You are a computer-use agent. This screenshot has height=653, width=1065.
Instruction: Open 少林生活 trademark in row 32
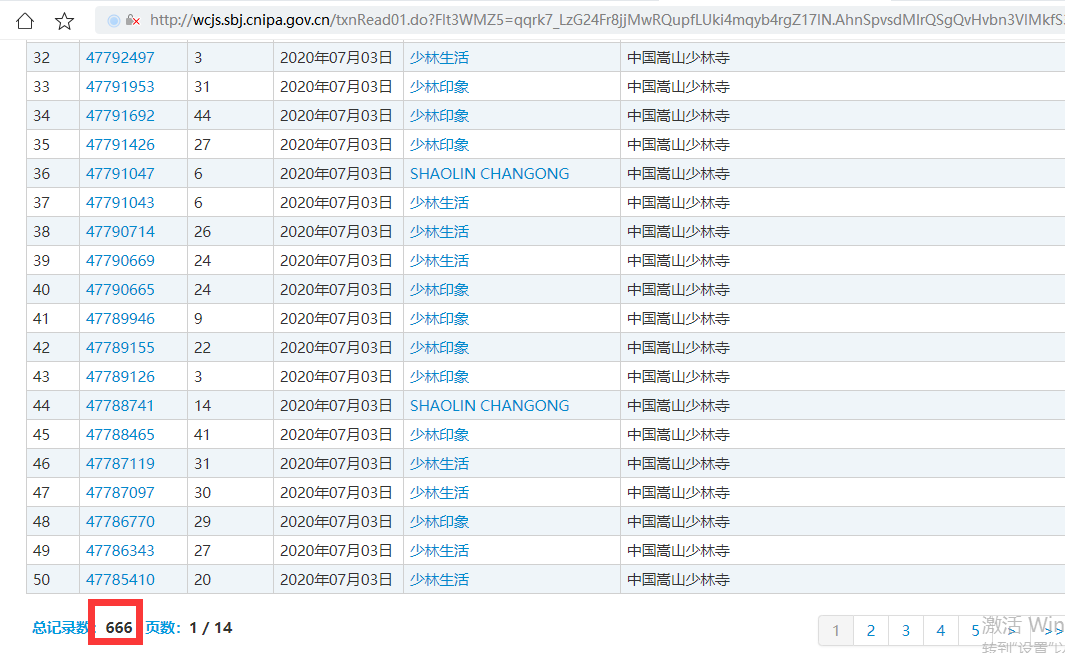pyautogui.click(x=439, y=58)
